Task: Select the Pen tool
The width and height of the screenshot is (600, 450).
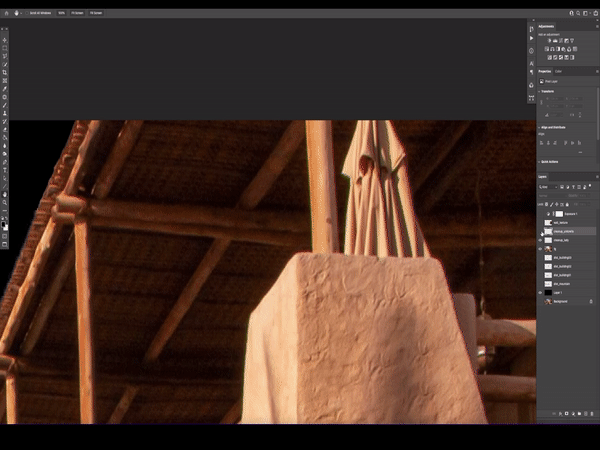Action: point(5,162)
